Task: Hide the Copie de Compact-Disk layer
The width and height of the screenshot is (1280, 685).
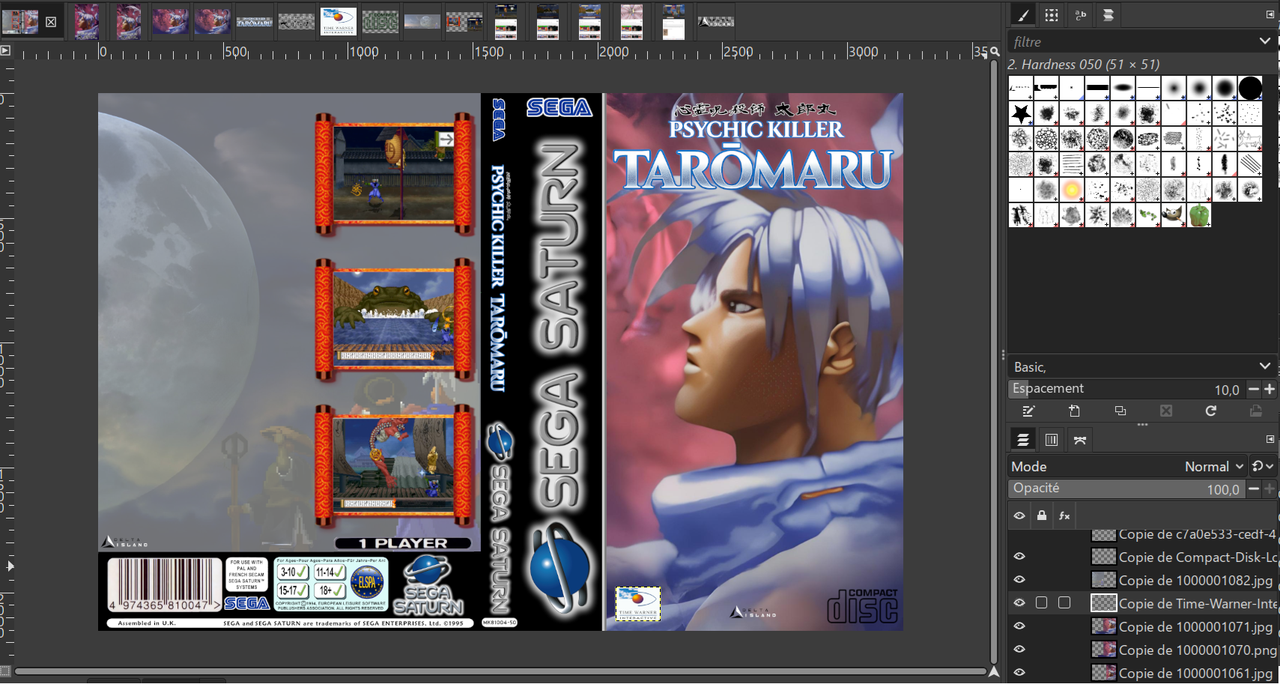Action: pos(1019,557)
